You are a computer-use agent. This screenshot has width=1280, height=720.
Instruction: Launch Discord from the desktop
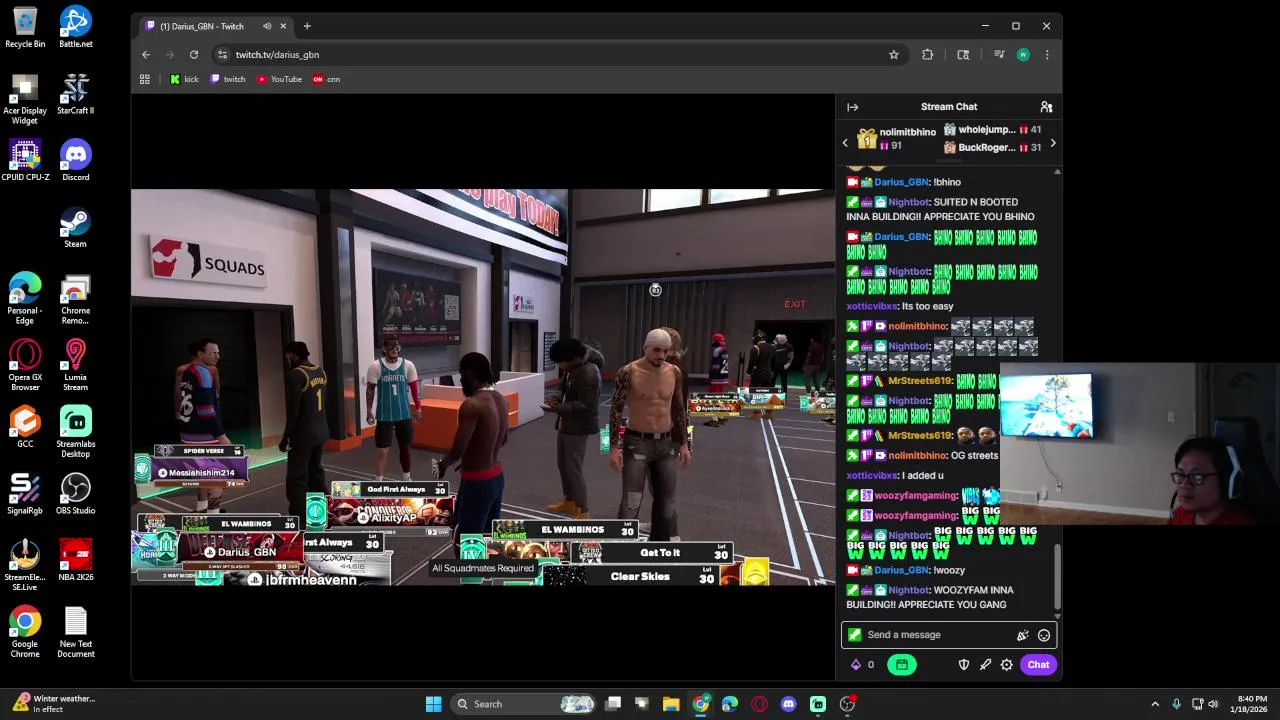pyautogui.click(x=76, y=160)
